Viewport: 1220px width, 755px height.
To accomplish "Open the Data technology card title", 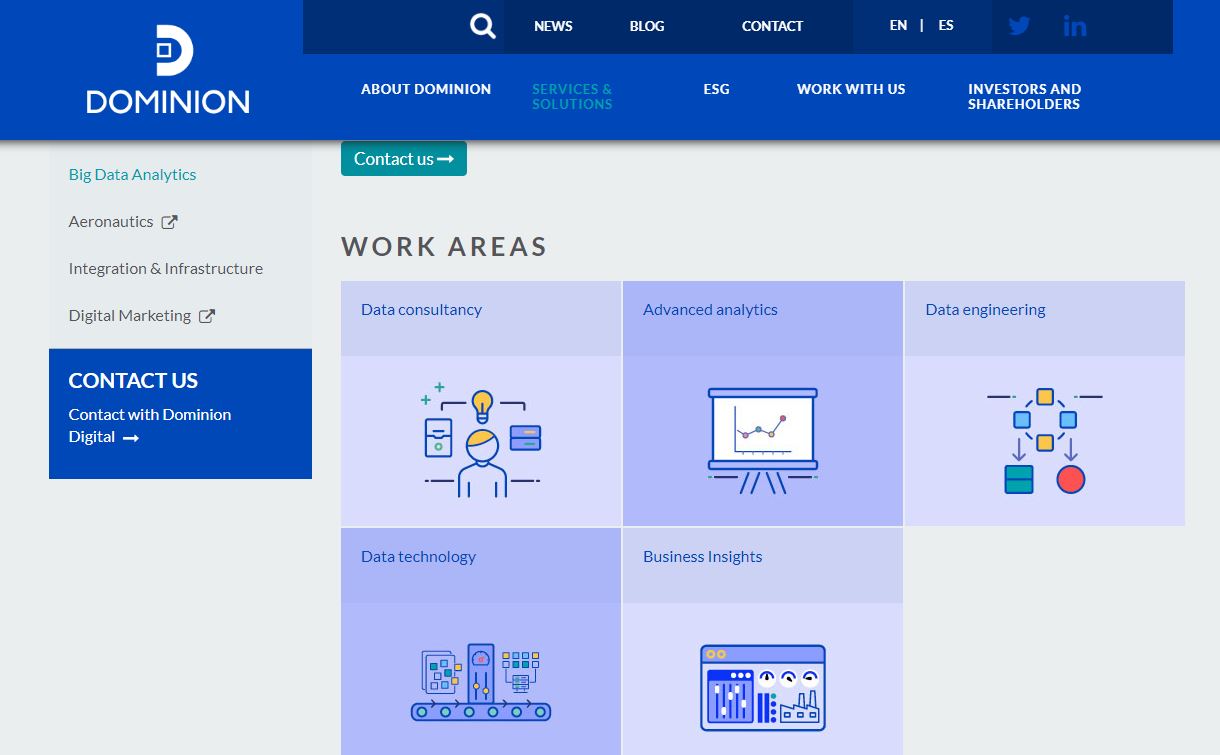I will point(418,557).
